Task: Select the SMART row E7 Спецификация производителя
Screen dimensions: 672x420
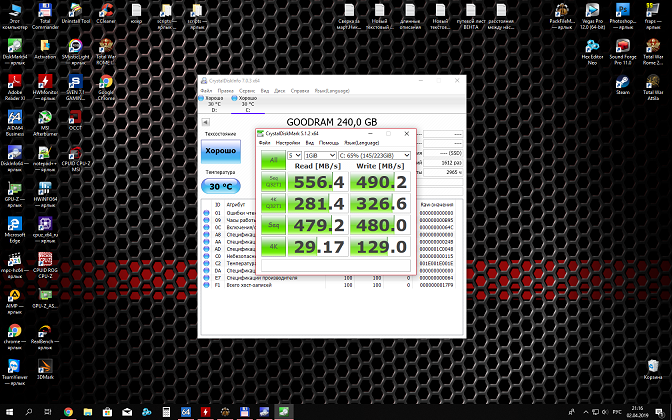Action: [x=332, y=278]
